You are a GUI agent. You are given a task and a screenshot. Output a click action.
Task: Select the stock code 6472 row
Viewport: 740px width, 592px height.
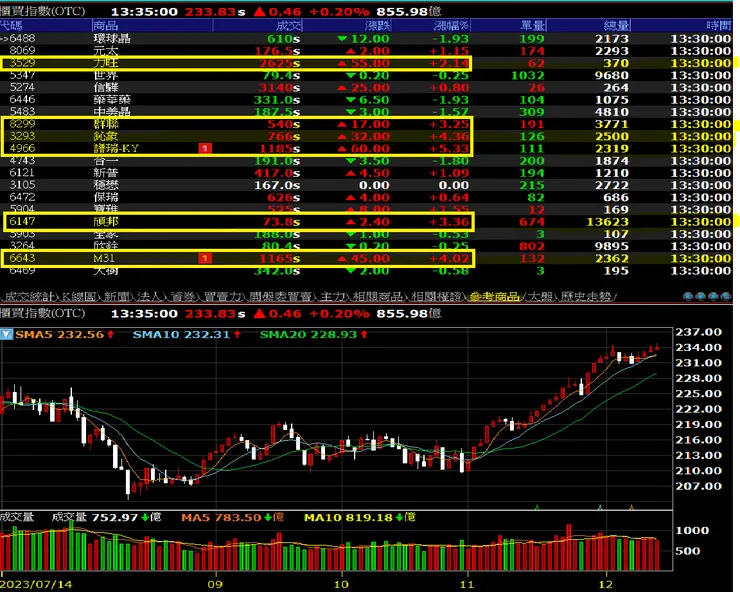[x=366, y=197]
